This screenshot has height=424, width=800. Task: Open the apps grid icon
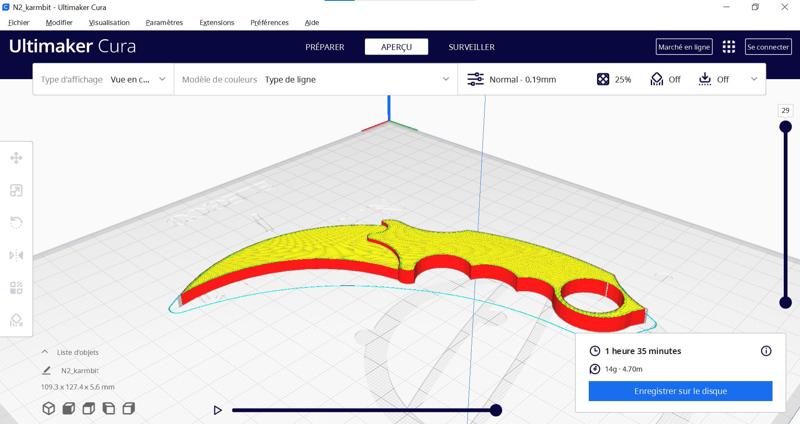coord(729,47)
